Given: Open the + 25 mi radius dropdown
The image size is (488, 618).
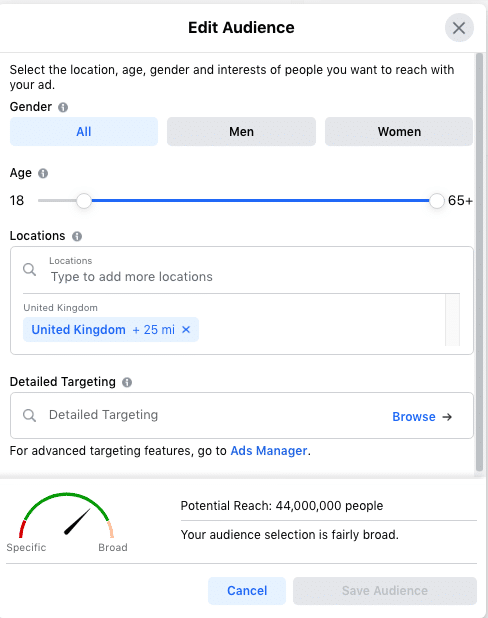Looking at the screenshot, I should 154,329.
